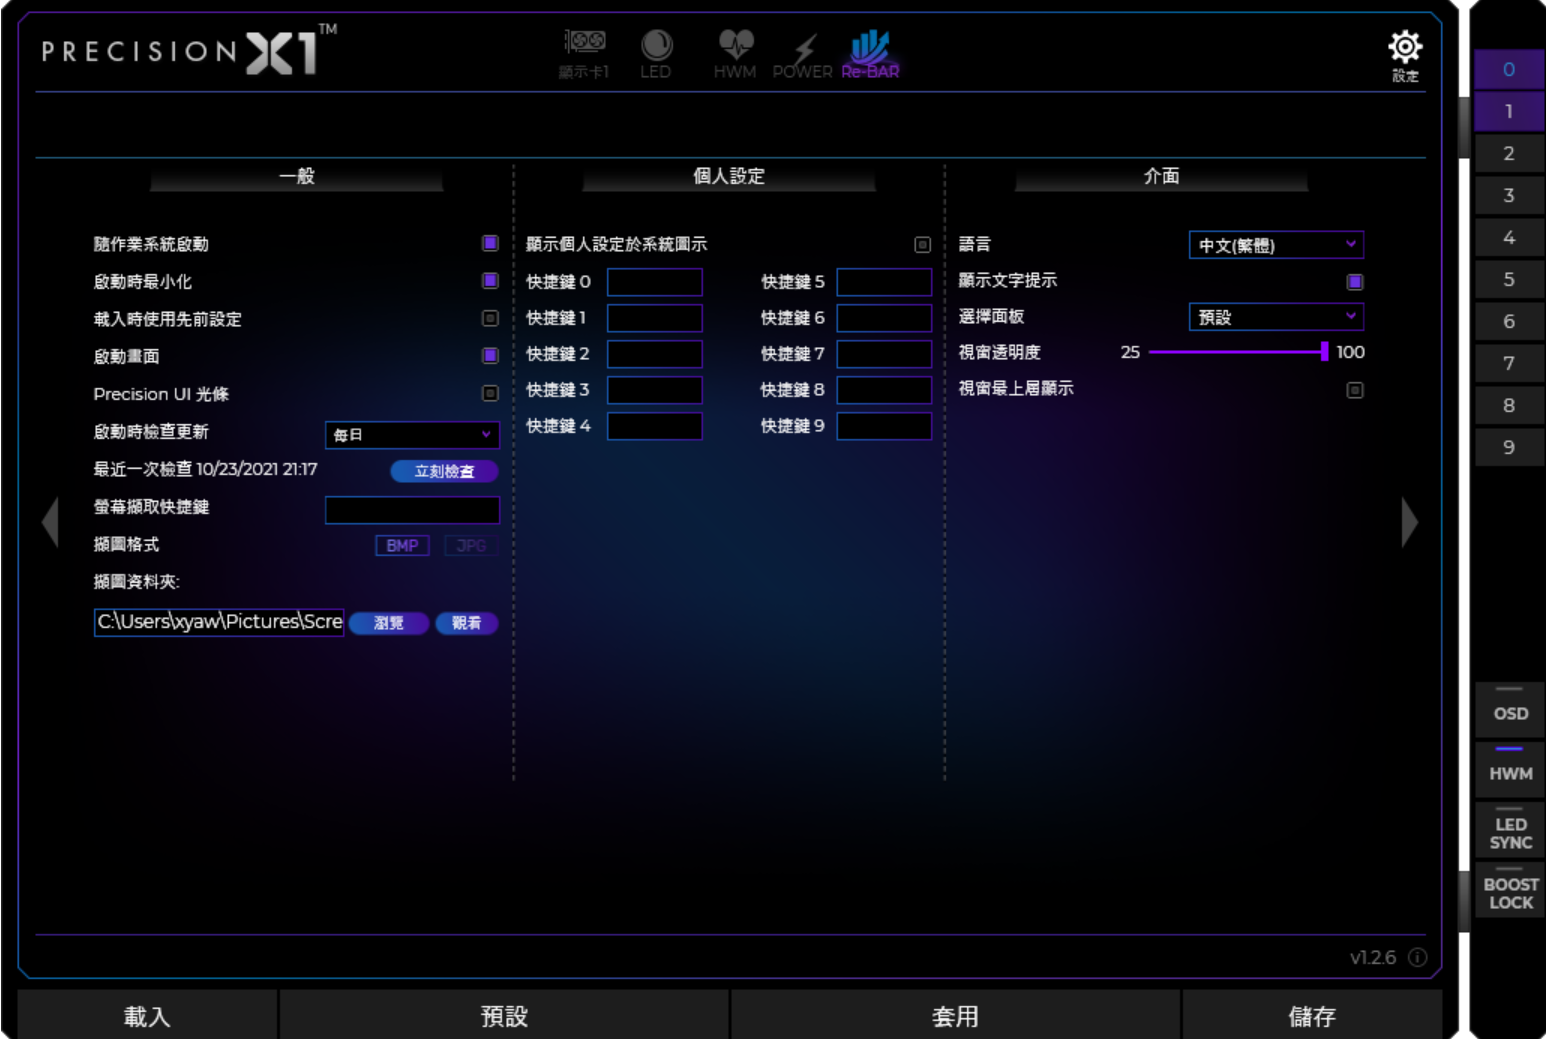Open the HWM hardware monitor icon
Image resolution: width=1546 pixels, height=1039 pixels.
click(735, 53)
